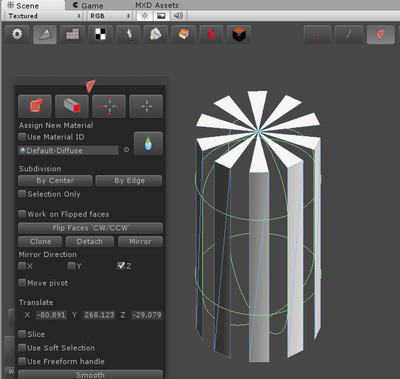Image resolution: width=400 pixels, height=379 pixels.
Task: Click the Flip Faces 'CW/CCW' button
Action: [x=90, y=228]
